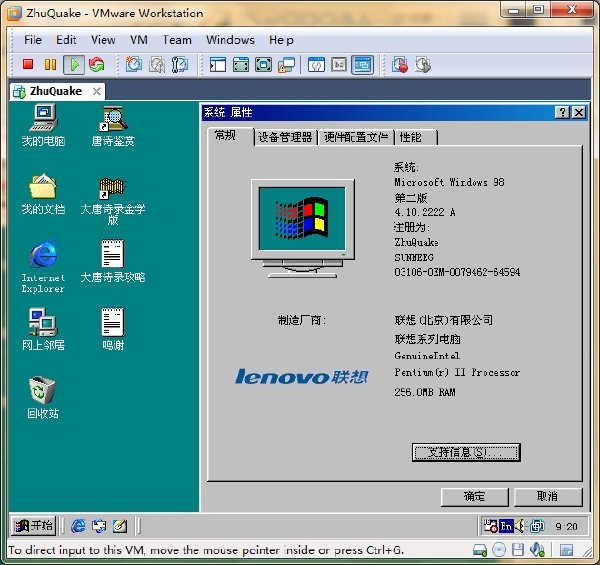Click the green Power On play button
Image resolution: width=600 pixels, height=565 pixels.
click(x=73, y=64)
